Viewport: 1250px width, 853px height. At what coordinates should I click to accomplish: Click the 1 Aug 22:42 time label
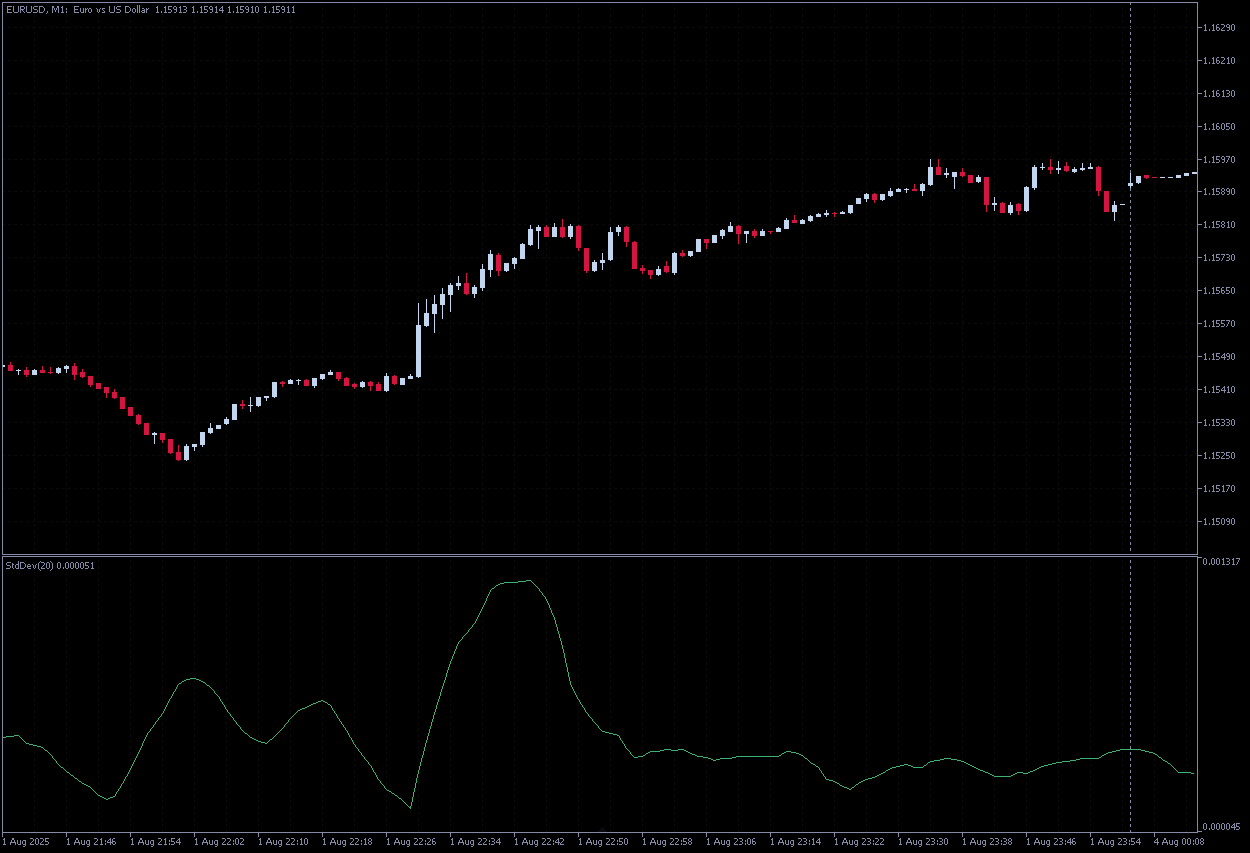[x=538, y=842]
